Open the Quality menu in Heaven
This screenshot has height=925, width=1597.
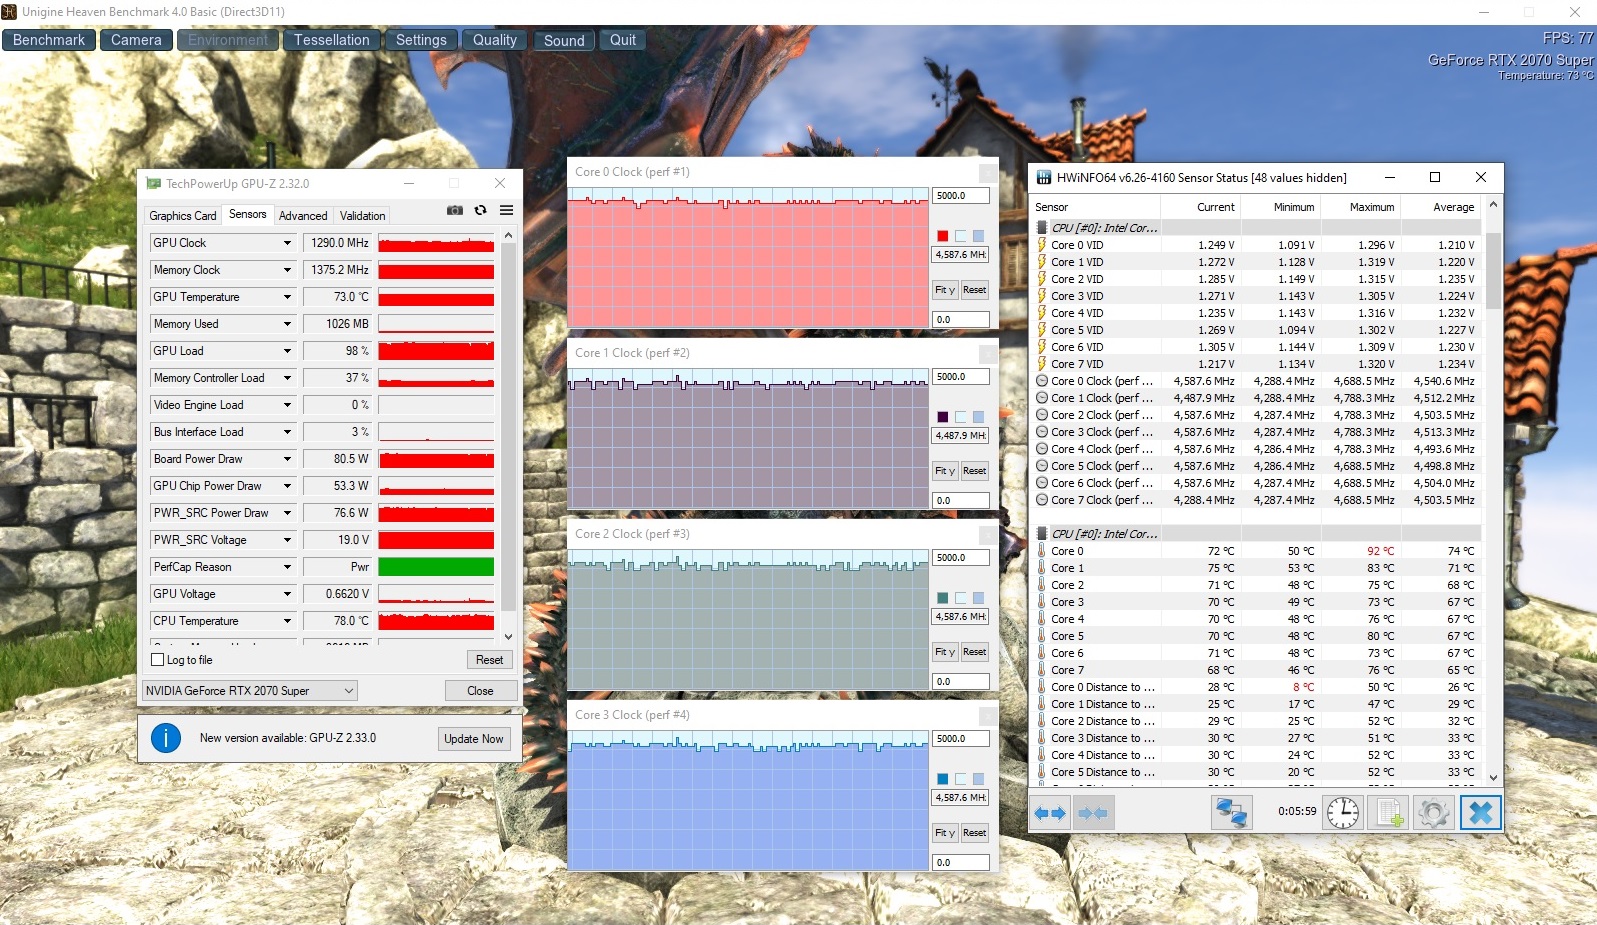(x=495, y=40)
